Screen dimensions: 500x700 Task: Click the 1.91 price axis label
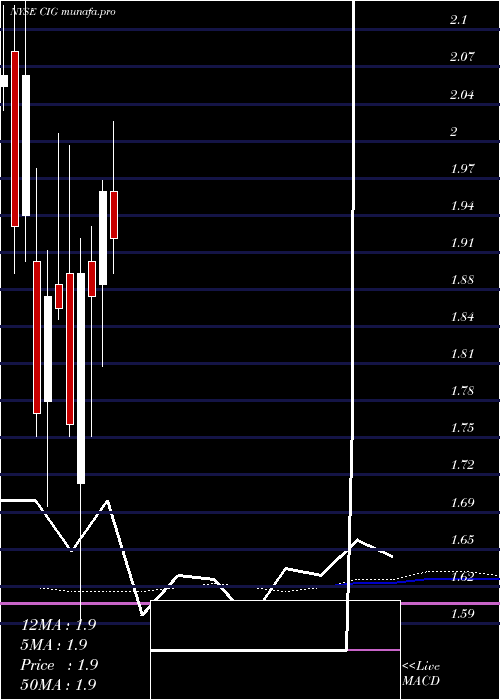point(462,243)
